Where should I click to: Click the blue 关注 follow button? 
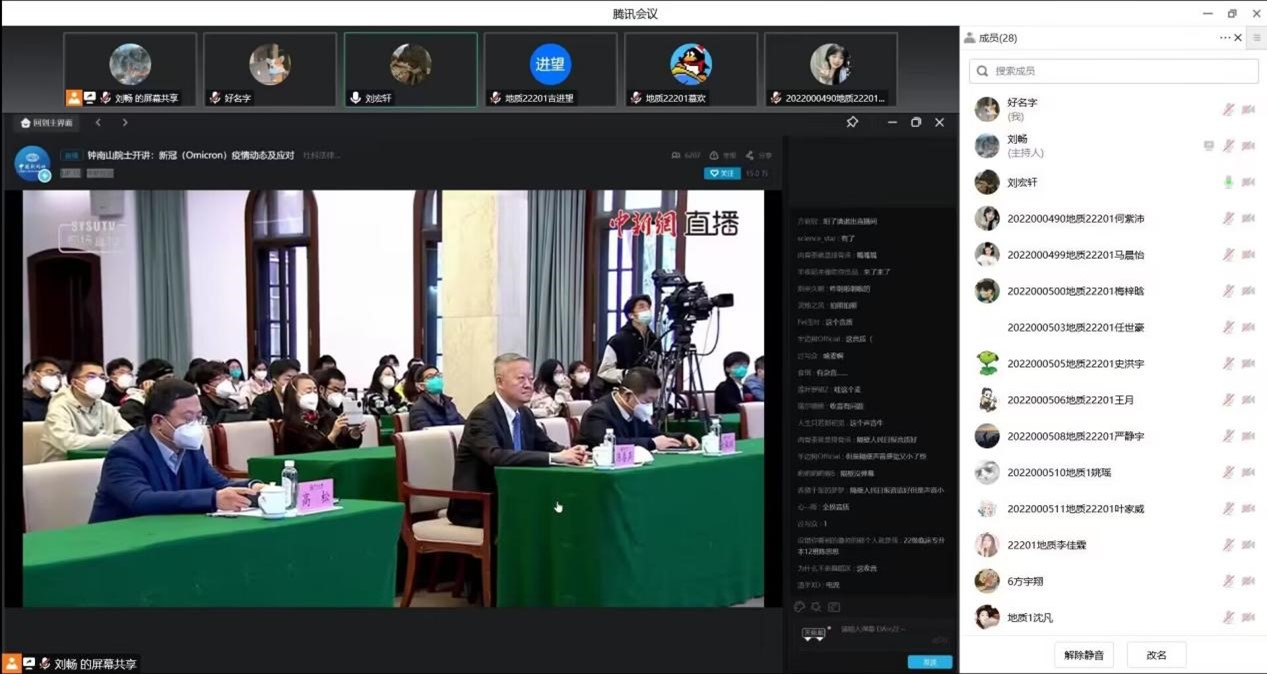point(722,173)
